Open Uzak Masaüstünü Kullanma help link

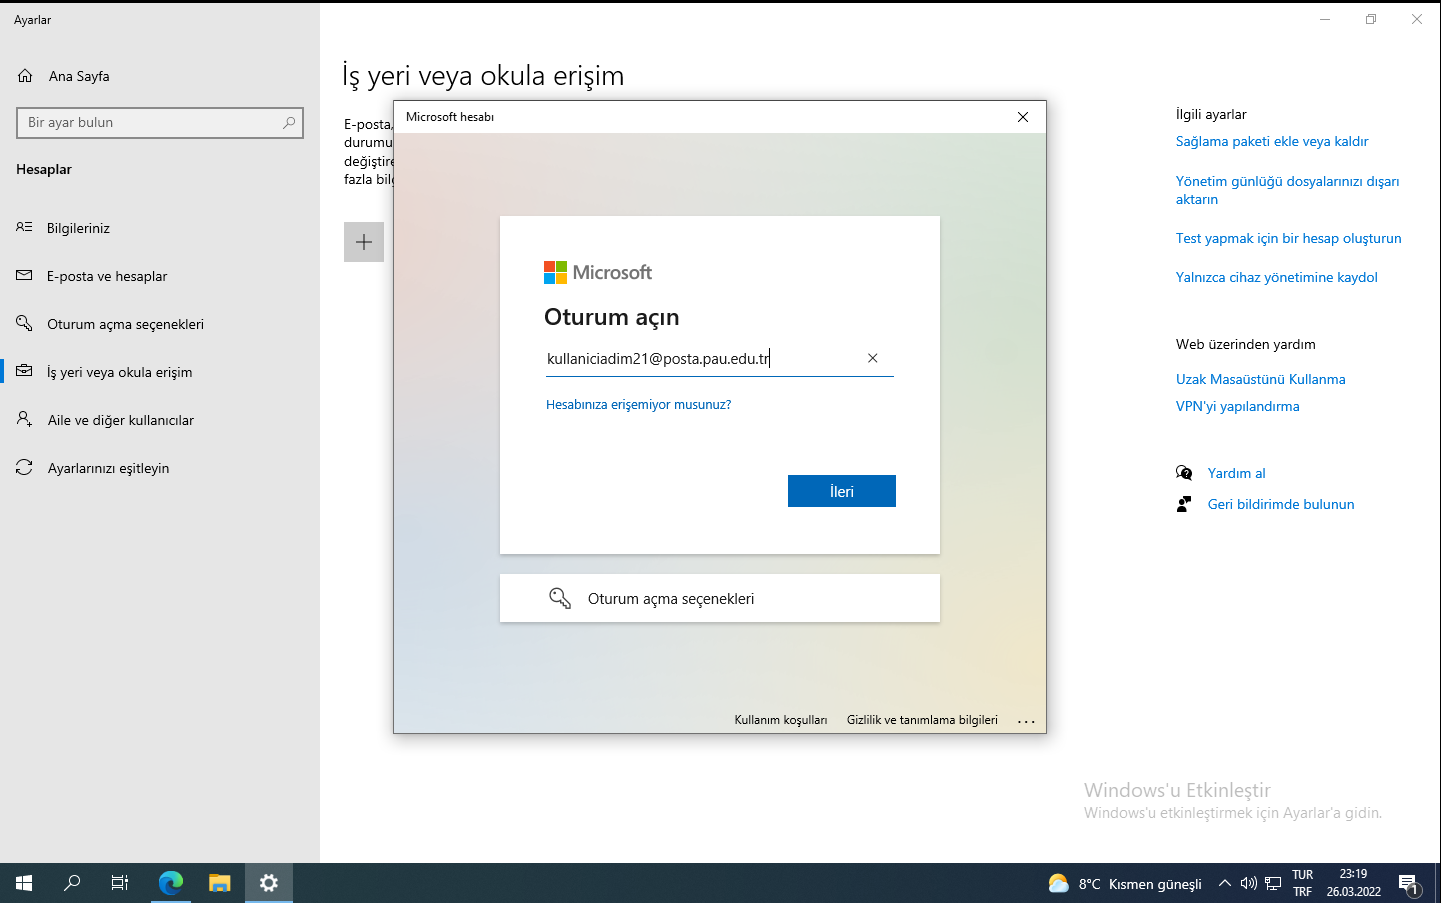[1260, 379]
